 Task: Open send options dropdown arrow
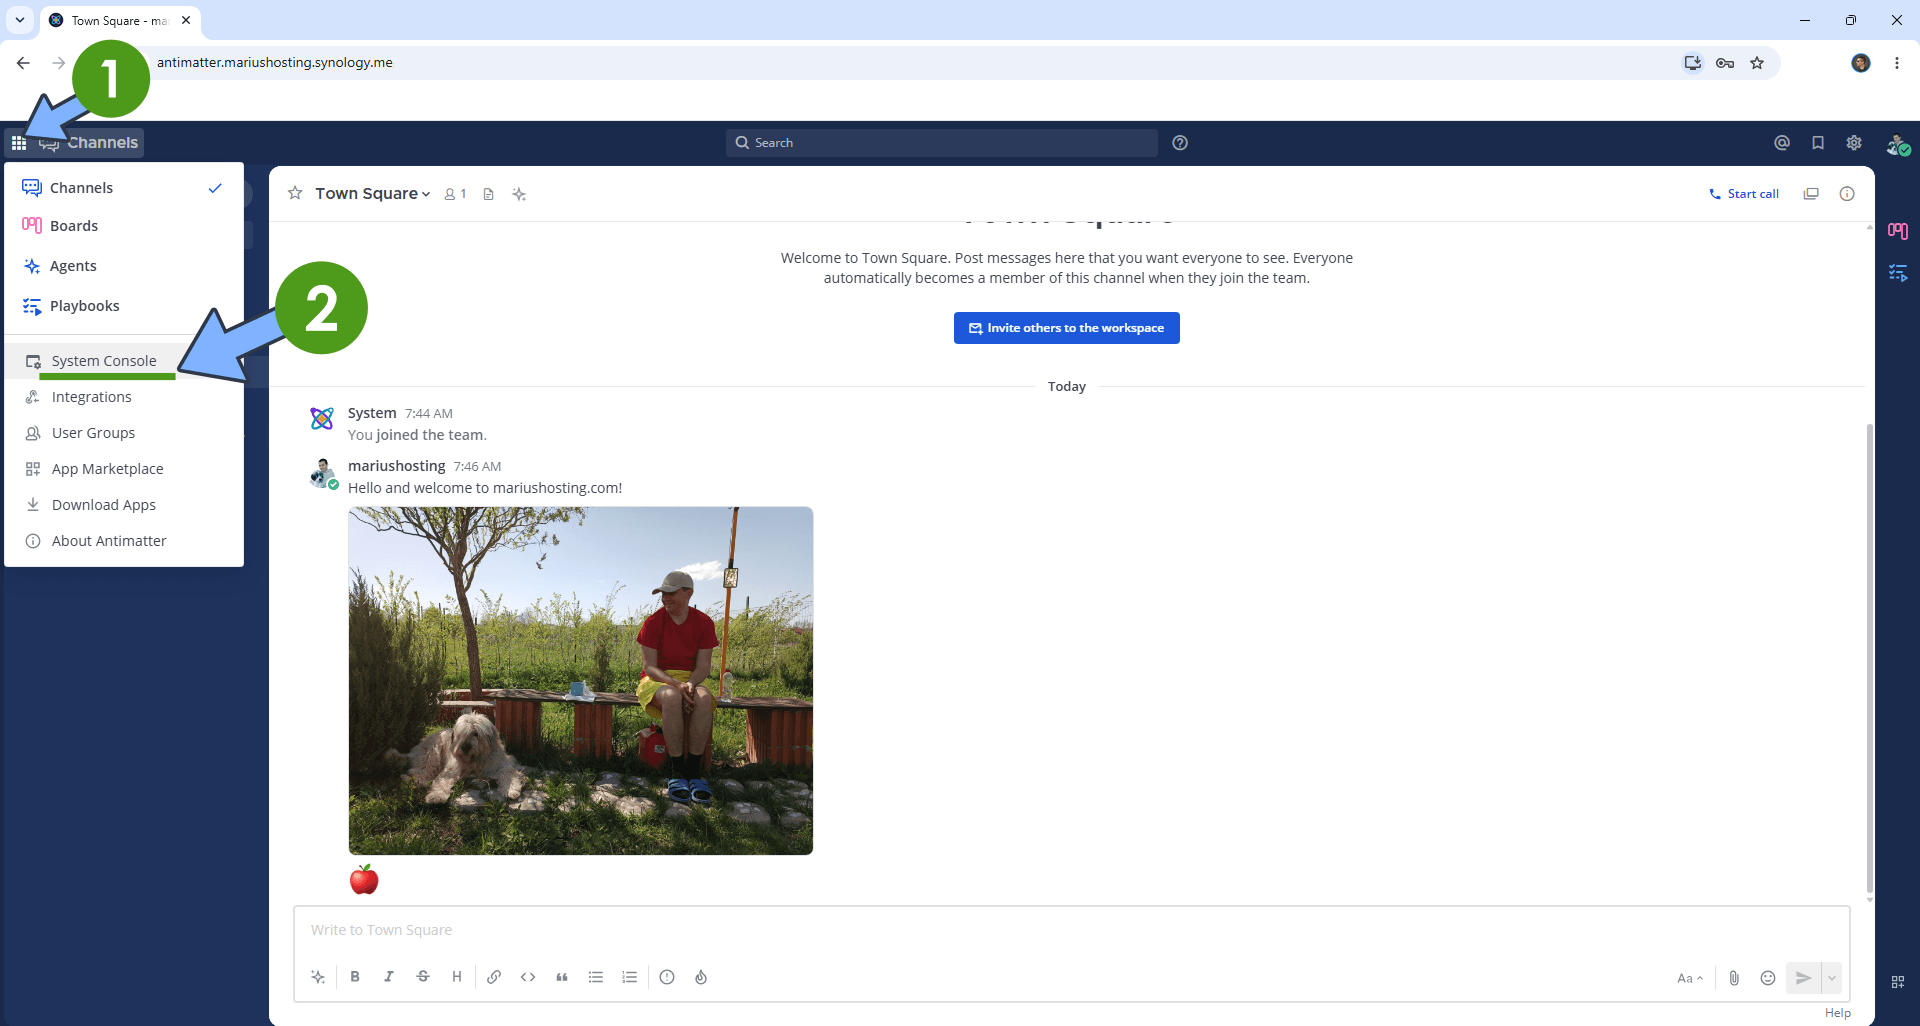click(x=1832, y=978)
